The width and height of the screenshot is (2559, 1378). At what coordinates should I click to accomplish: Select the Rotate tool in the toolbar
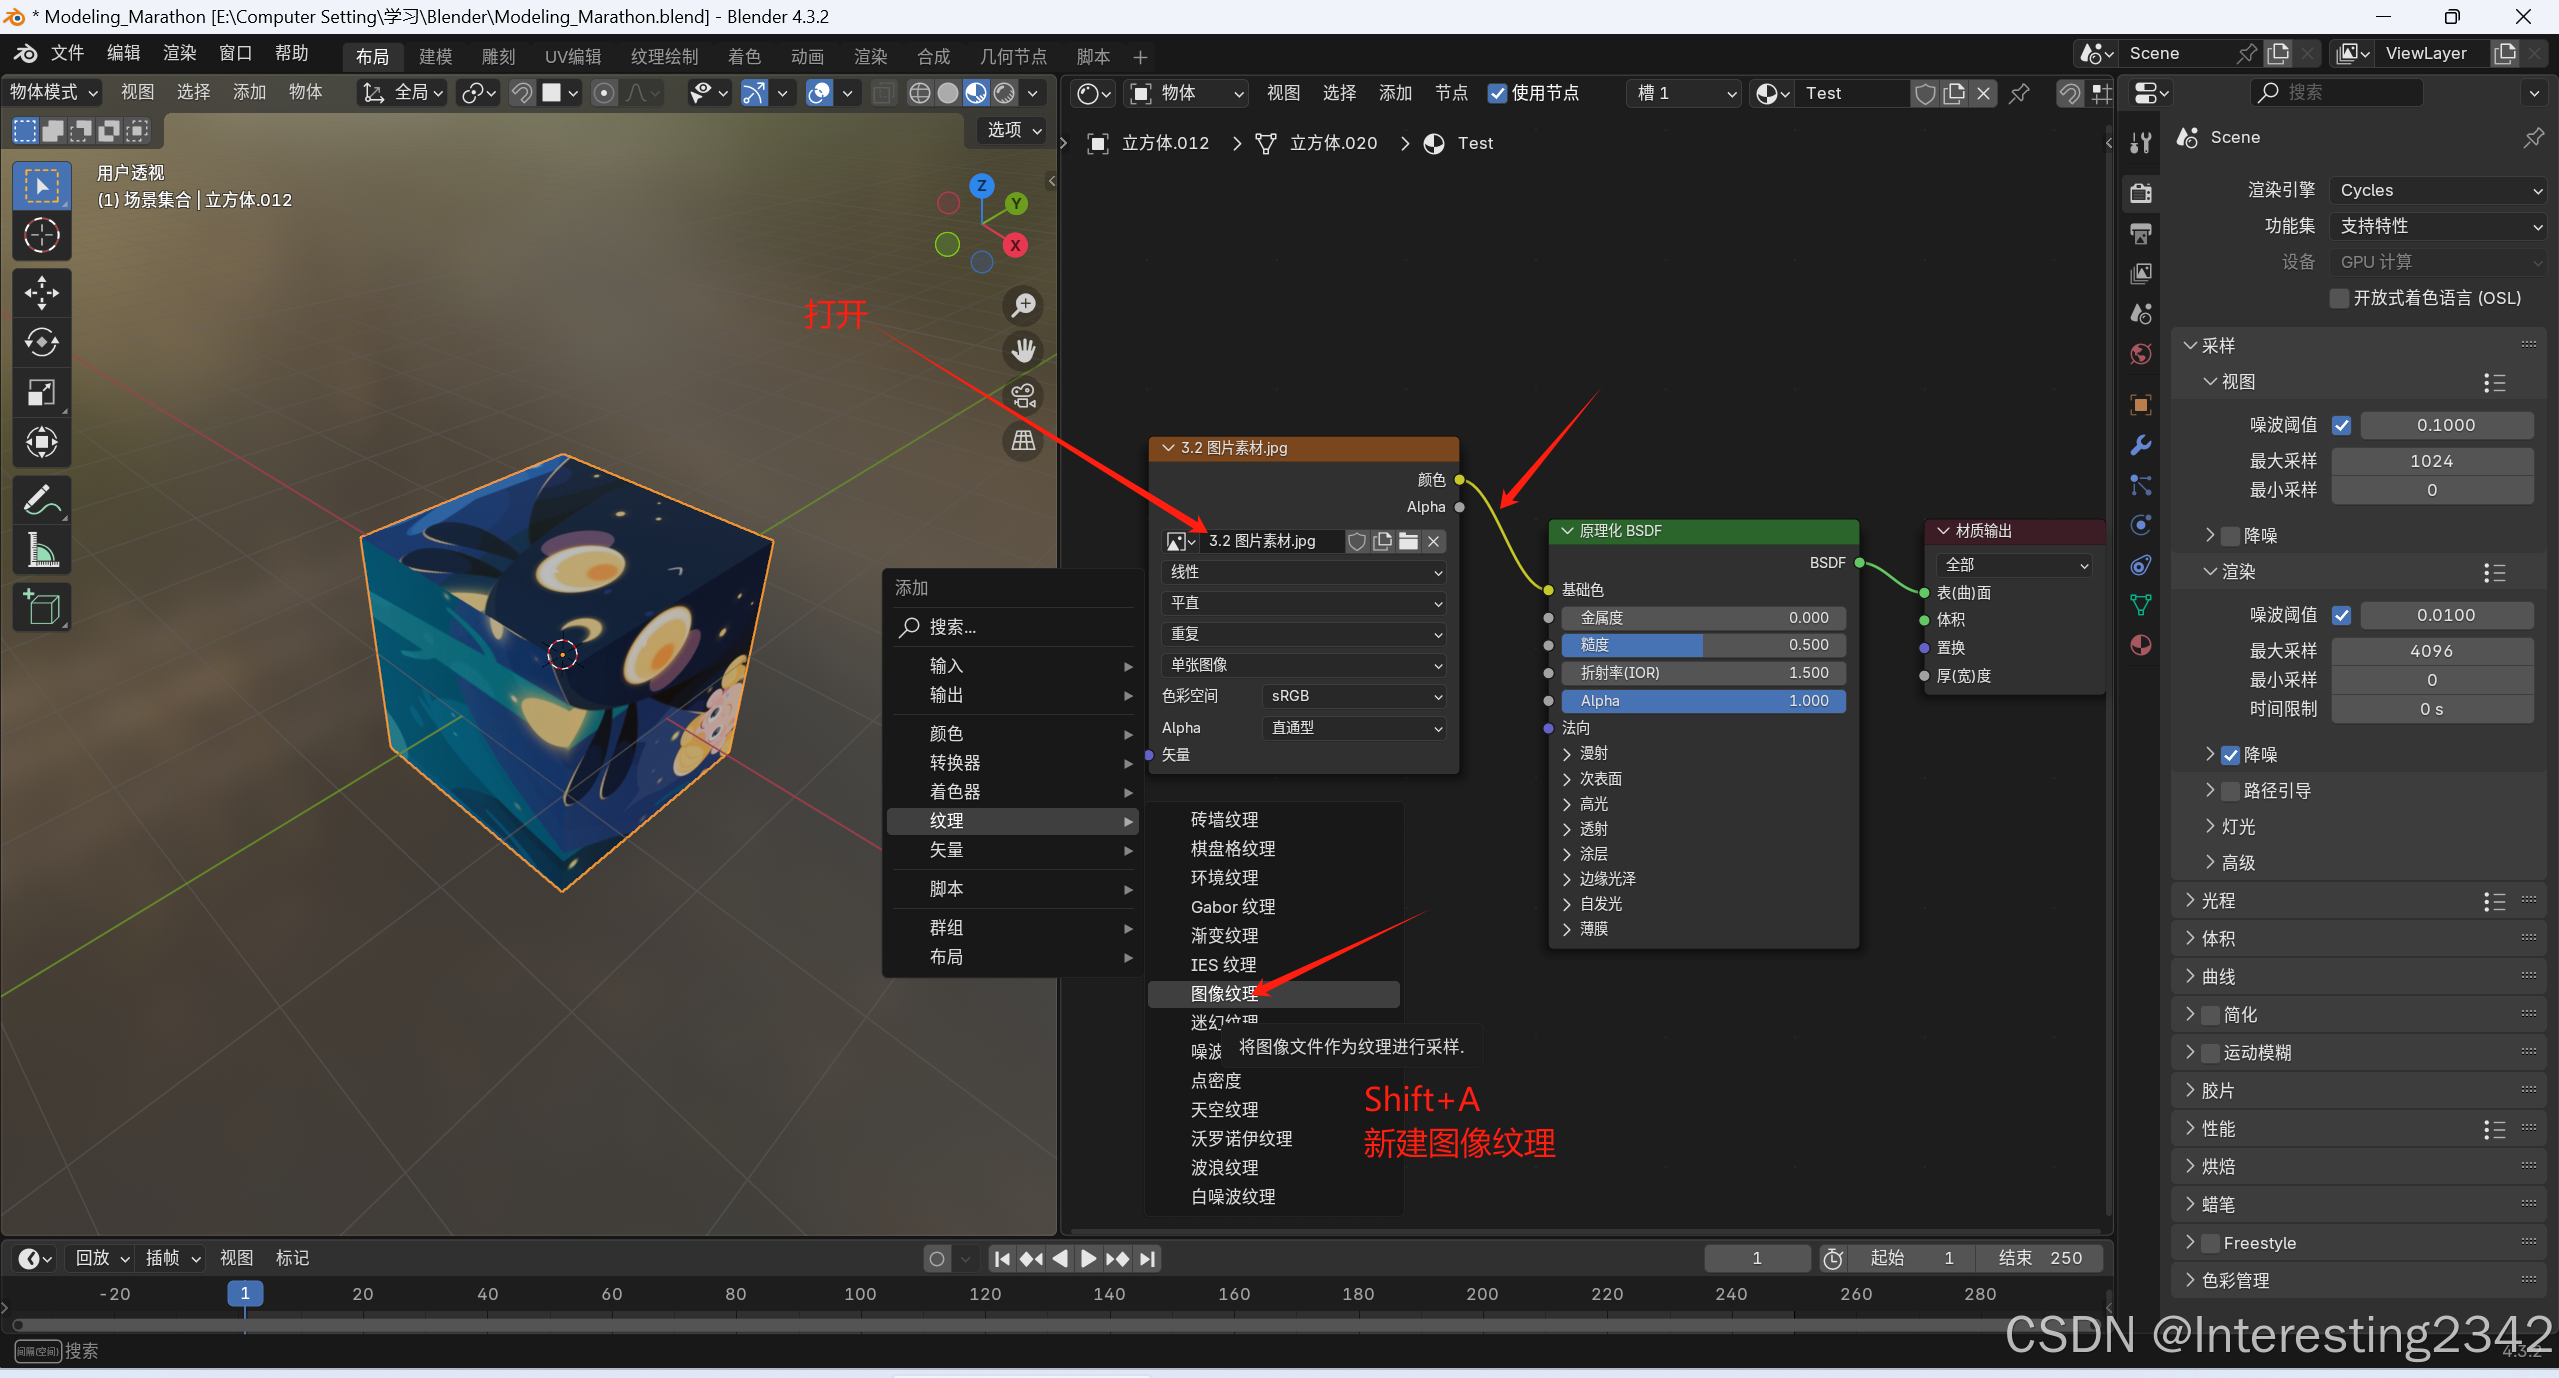click(41, 342)
